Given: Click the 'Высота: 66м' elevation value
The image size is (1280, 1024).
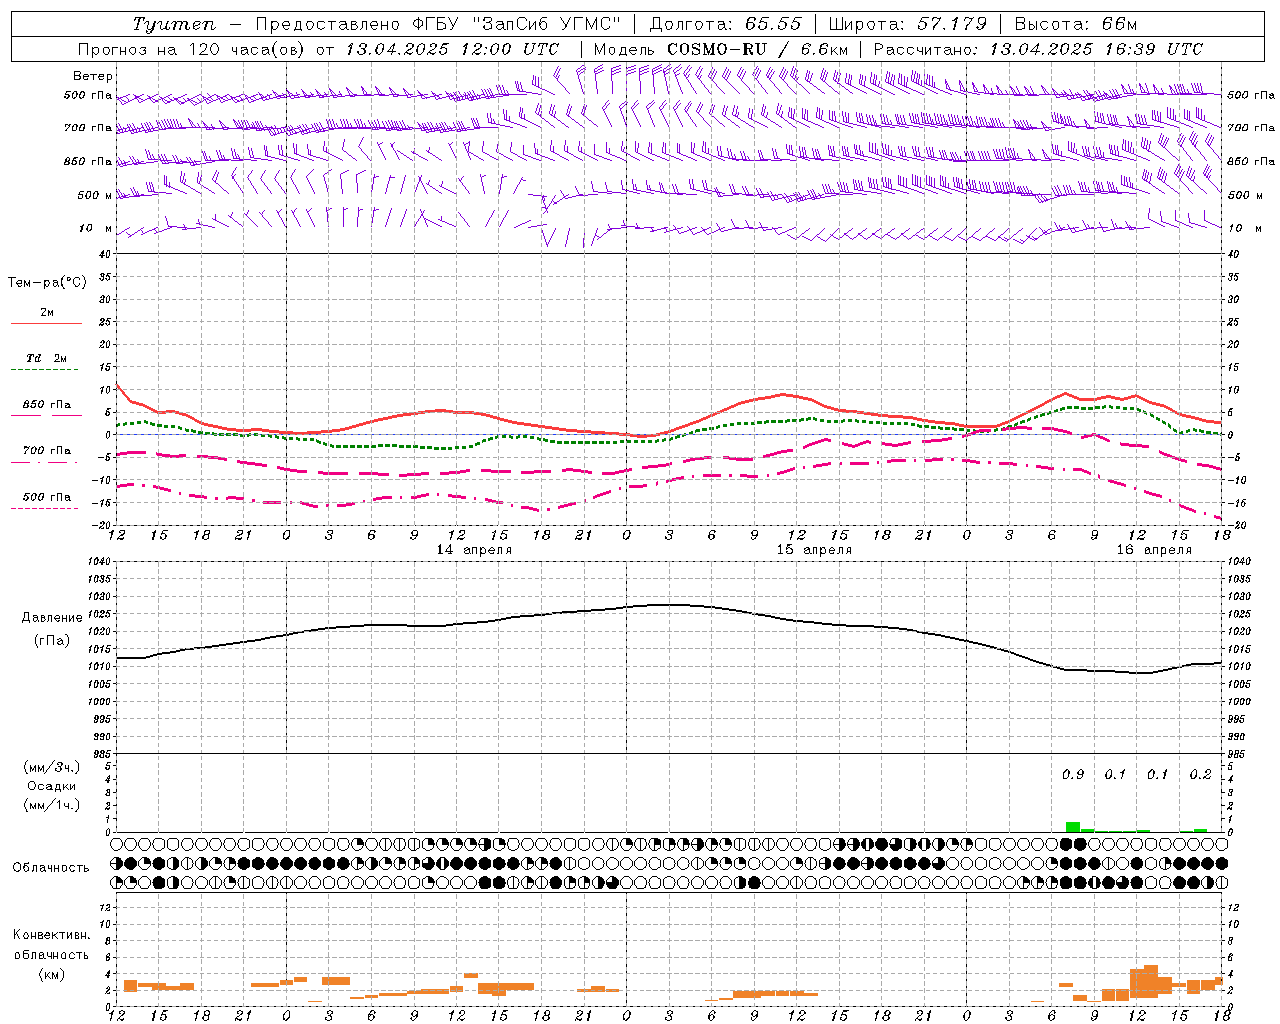Looking at the screenshot, I should click(1076, 24).
